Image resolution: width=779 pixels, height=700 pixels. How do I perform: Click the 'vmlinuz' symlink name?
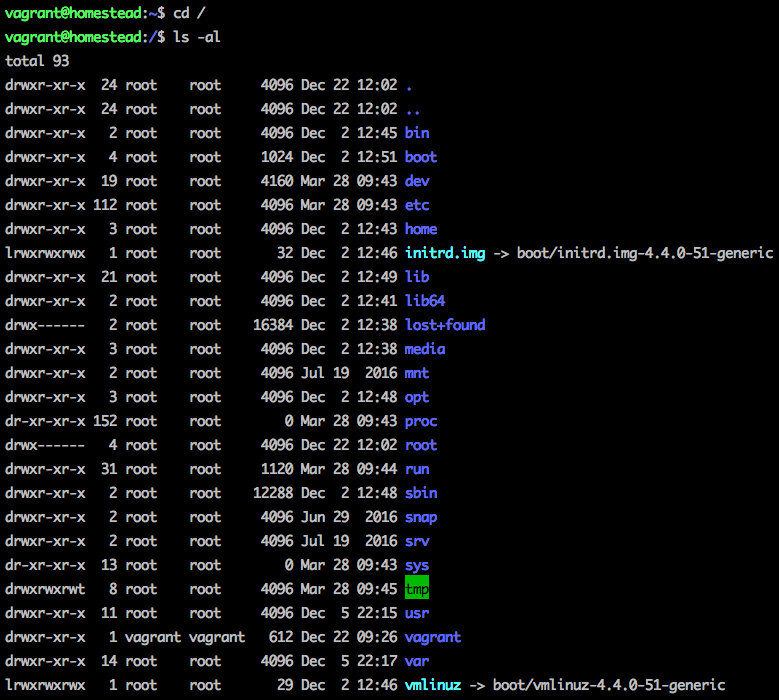(x=433, y=685)
